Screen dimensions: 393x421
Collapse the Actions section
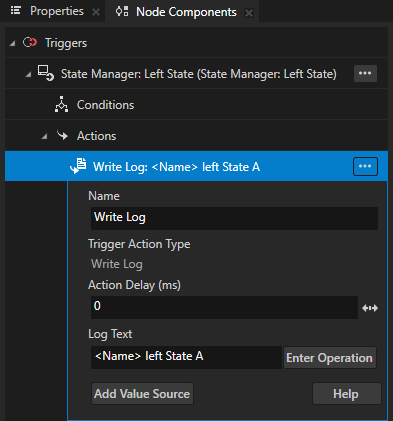tap(44, 136)
